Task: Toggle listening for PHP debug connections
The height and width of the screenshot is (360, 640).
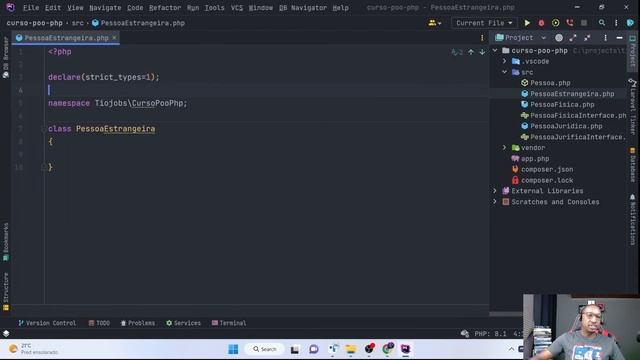Action: [x=570, y=23]
